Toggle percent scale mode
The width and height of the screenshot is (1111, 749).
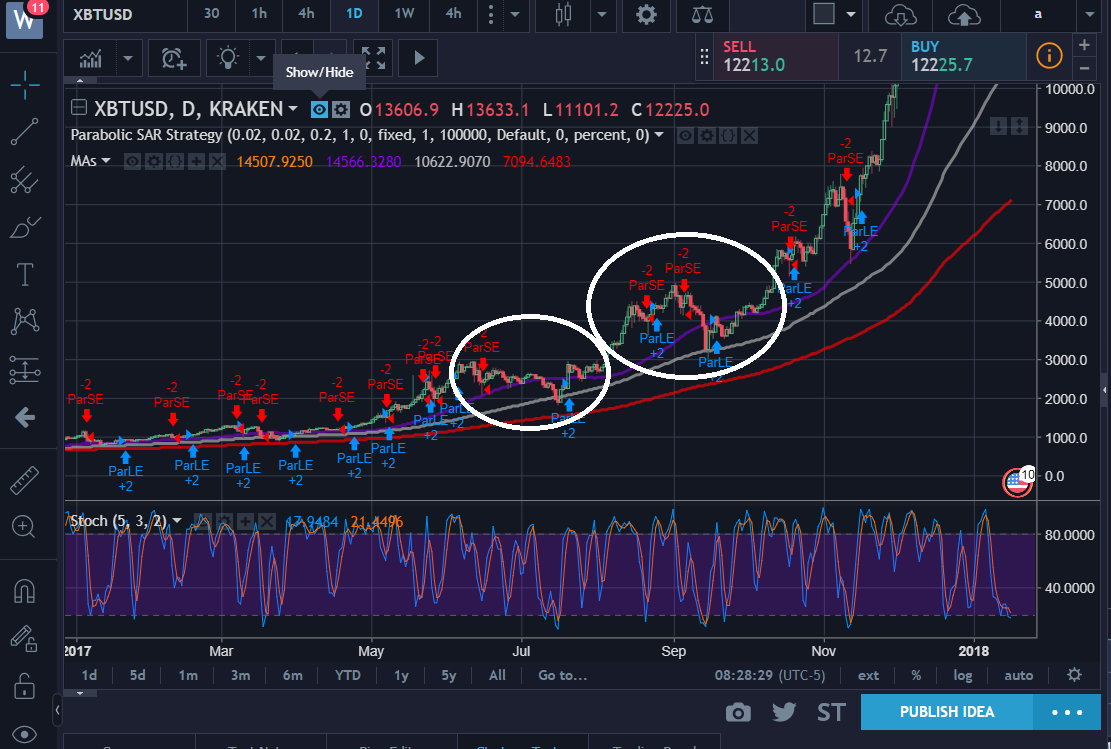coord(916,675)
